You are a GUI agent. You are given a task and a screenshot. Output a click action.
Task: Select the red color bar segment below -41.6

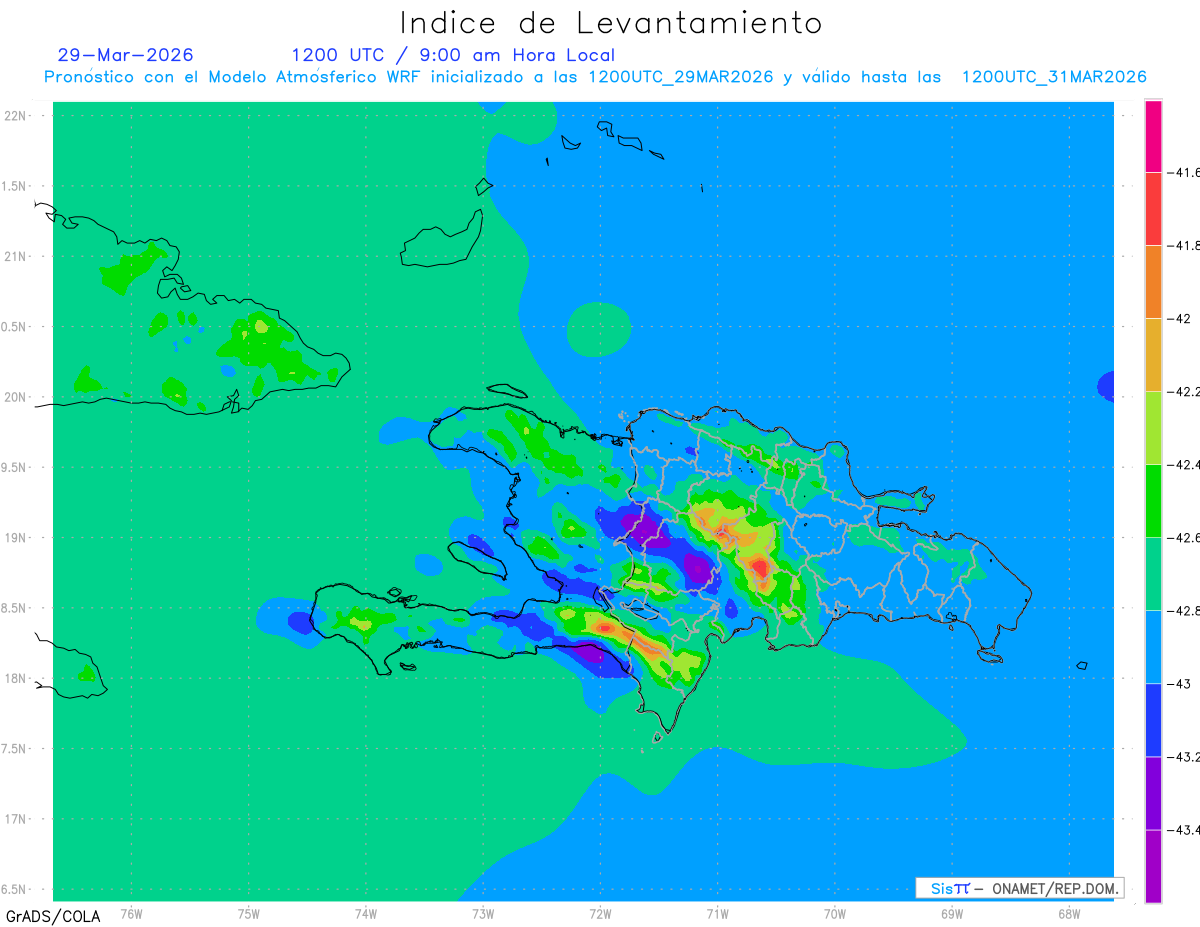[1153, 209]
